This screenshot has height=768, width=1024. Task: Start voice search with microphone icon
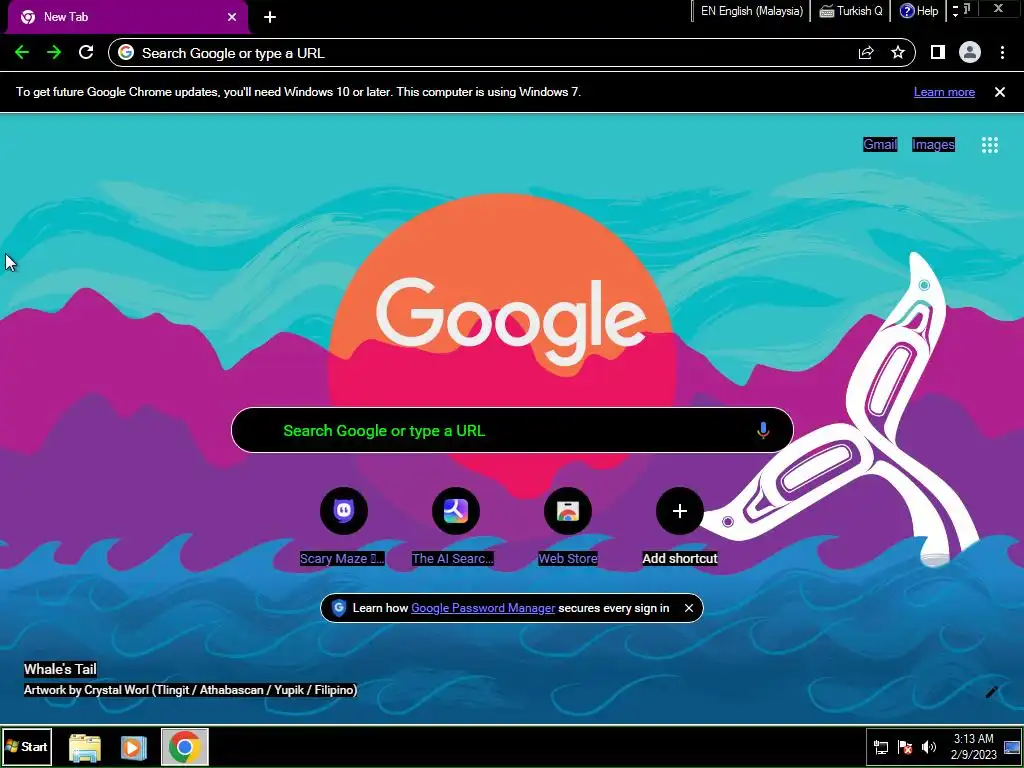point(763,430)
